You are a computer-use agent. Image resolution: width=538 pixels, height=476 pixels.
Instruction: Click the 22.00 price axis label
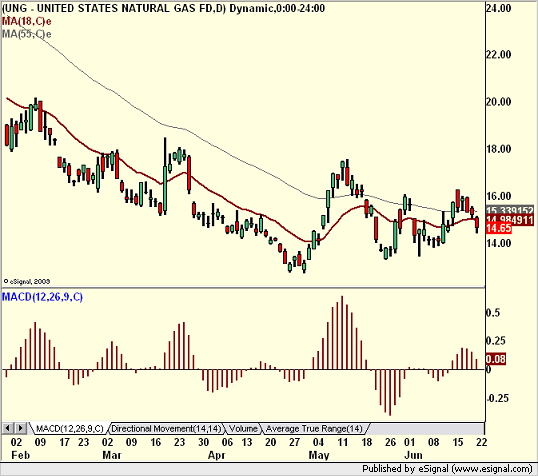tap(498, 55)
